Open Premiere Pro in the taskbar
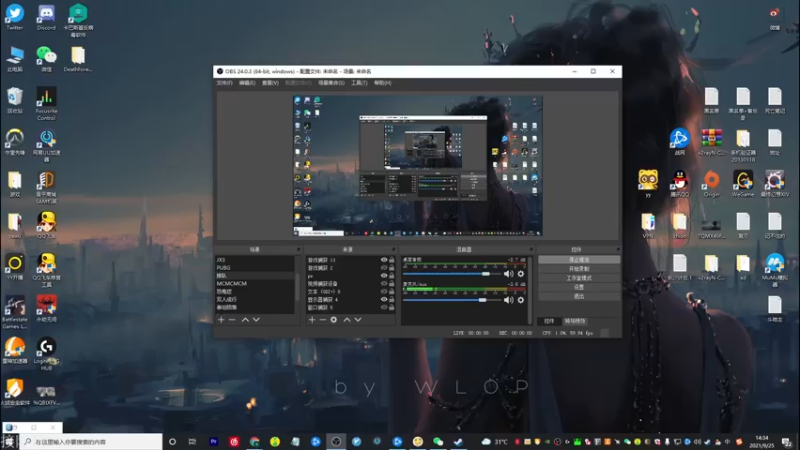The width and height of the screenshot is (800, 450). tap(214, 441)
